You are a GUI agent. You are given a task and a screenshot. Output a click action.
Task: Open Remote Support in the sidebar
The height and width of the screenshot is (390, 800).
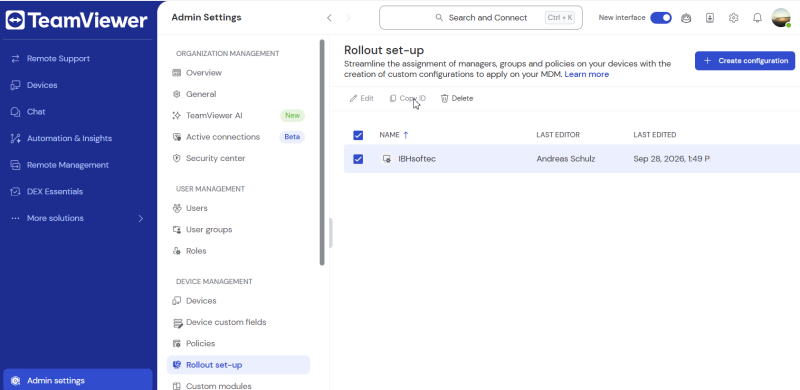(x=58, y=59)
